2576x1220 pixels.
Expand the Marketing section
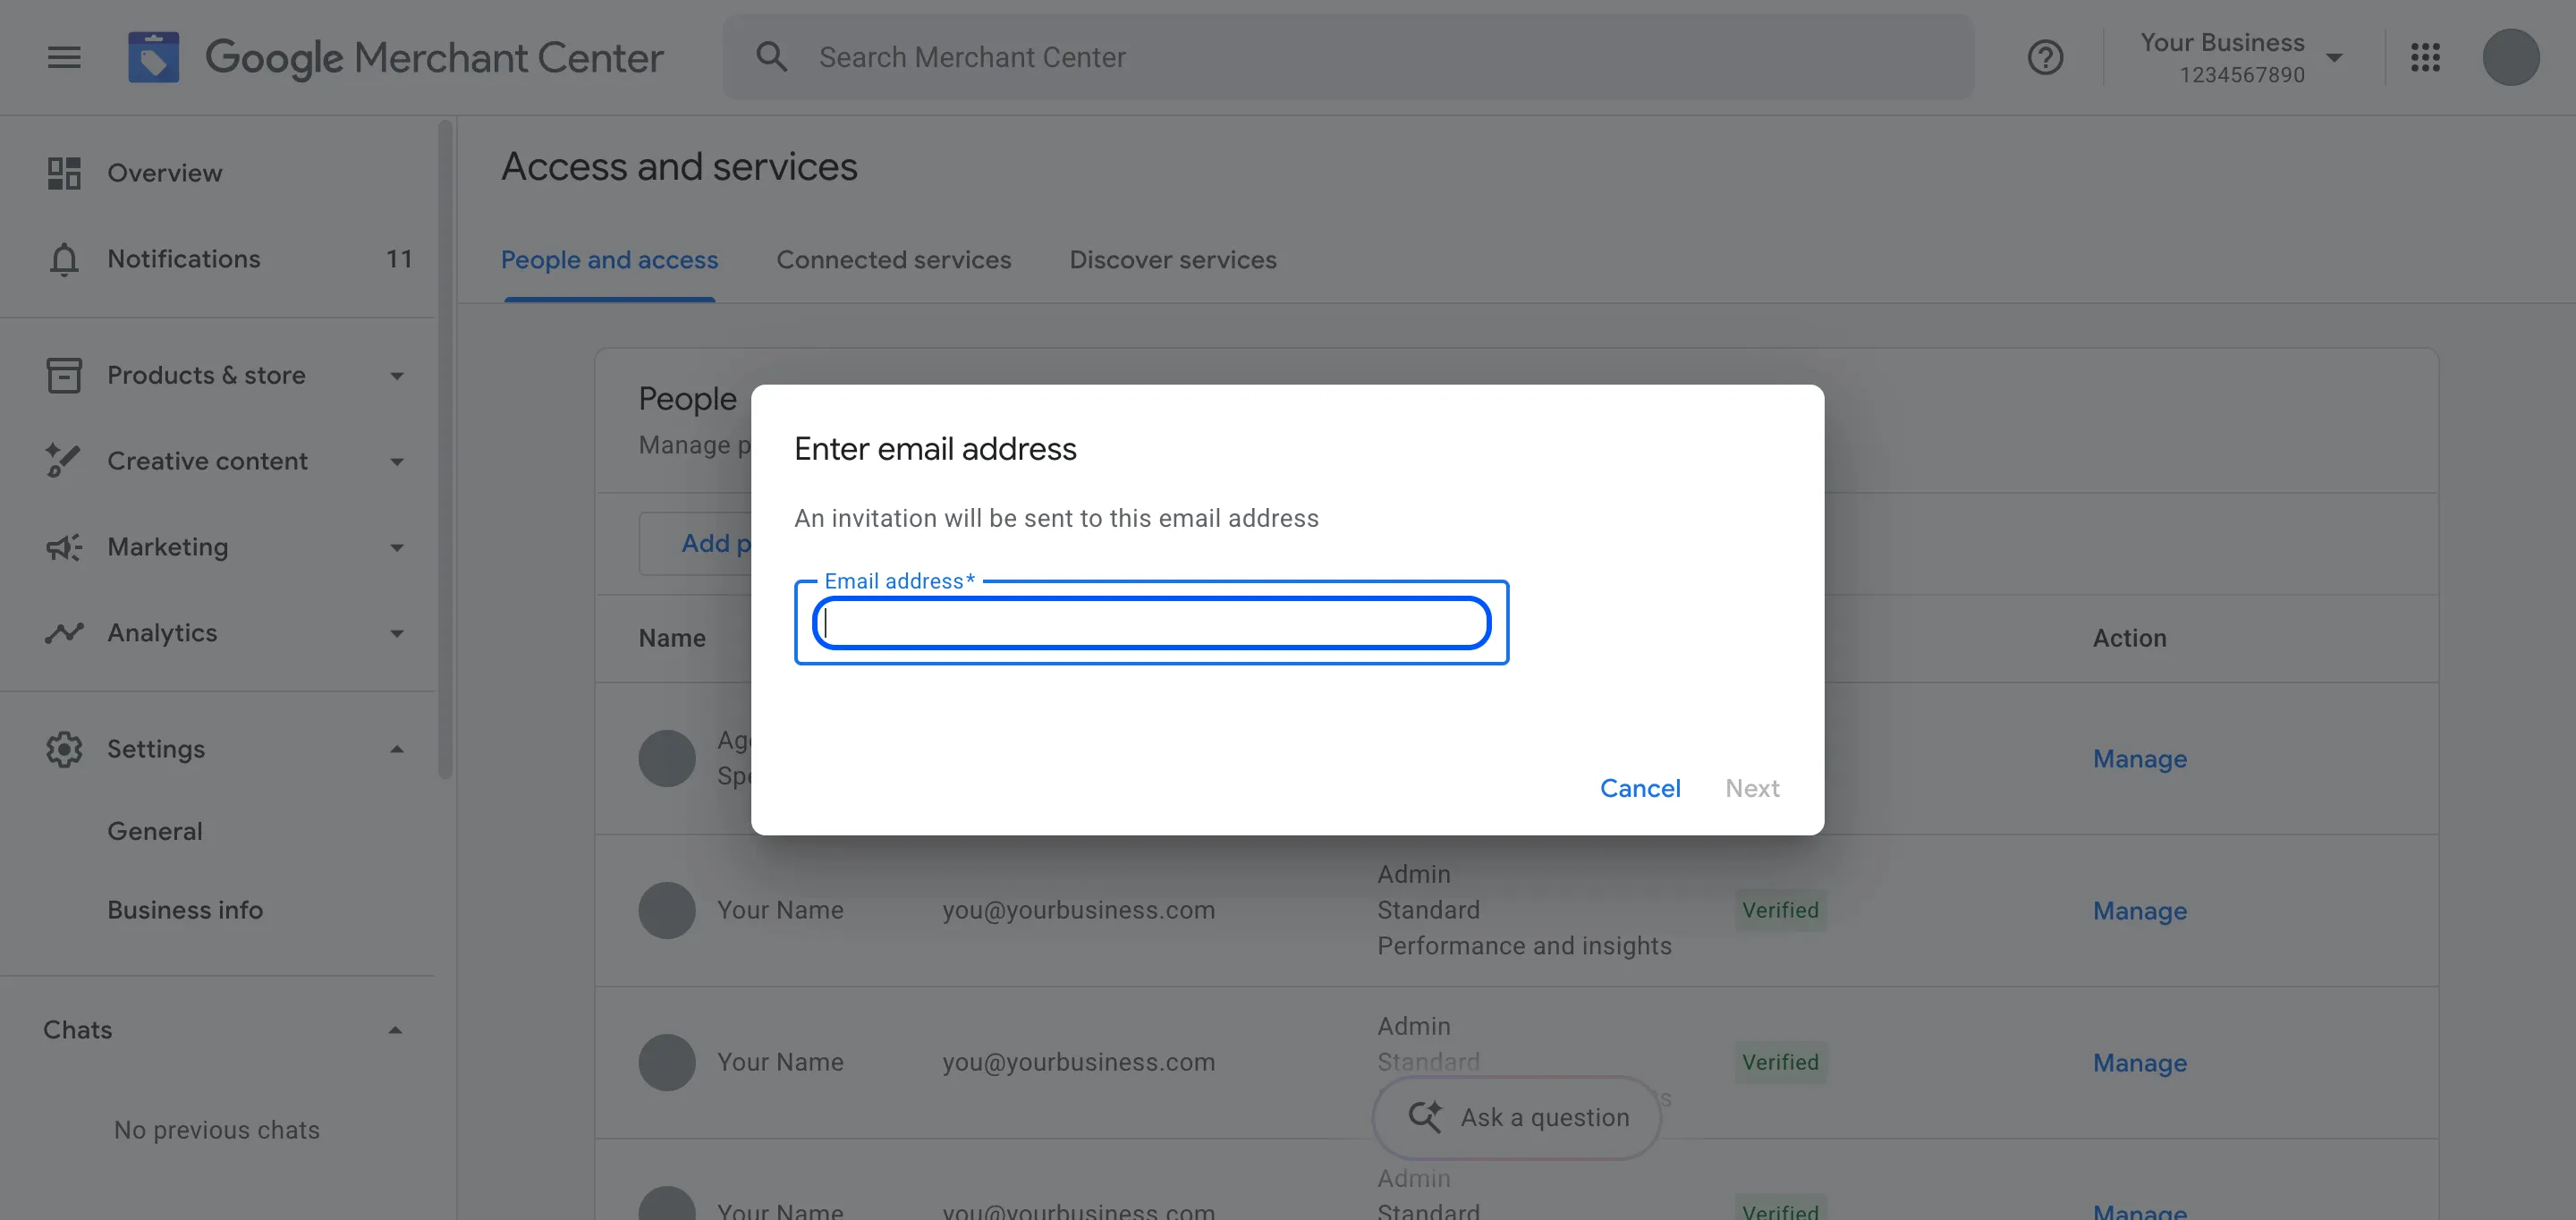click(397, 548)
